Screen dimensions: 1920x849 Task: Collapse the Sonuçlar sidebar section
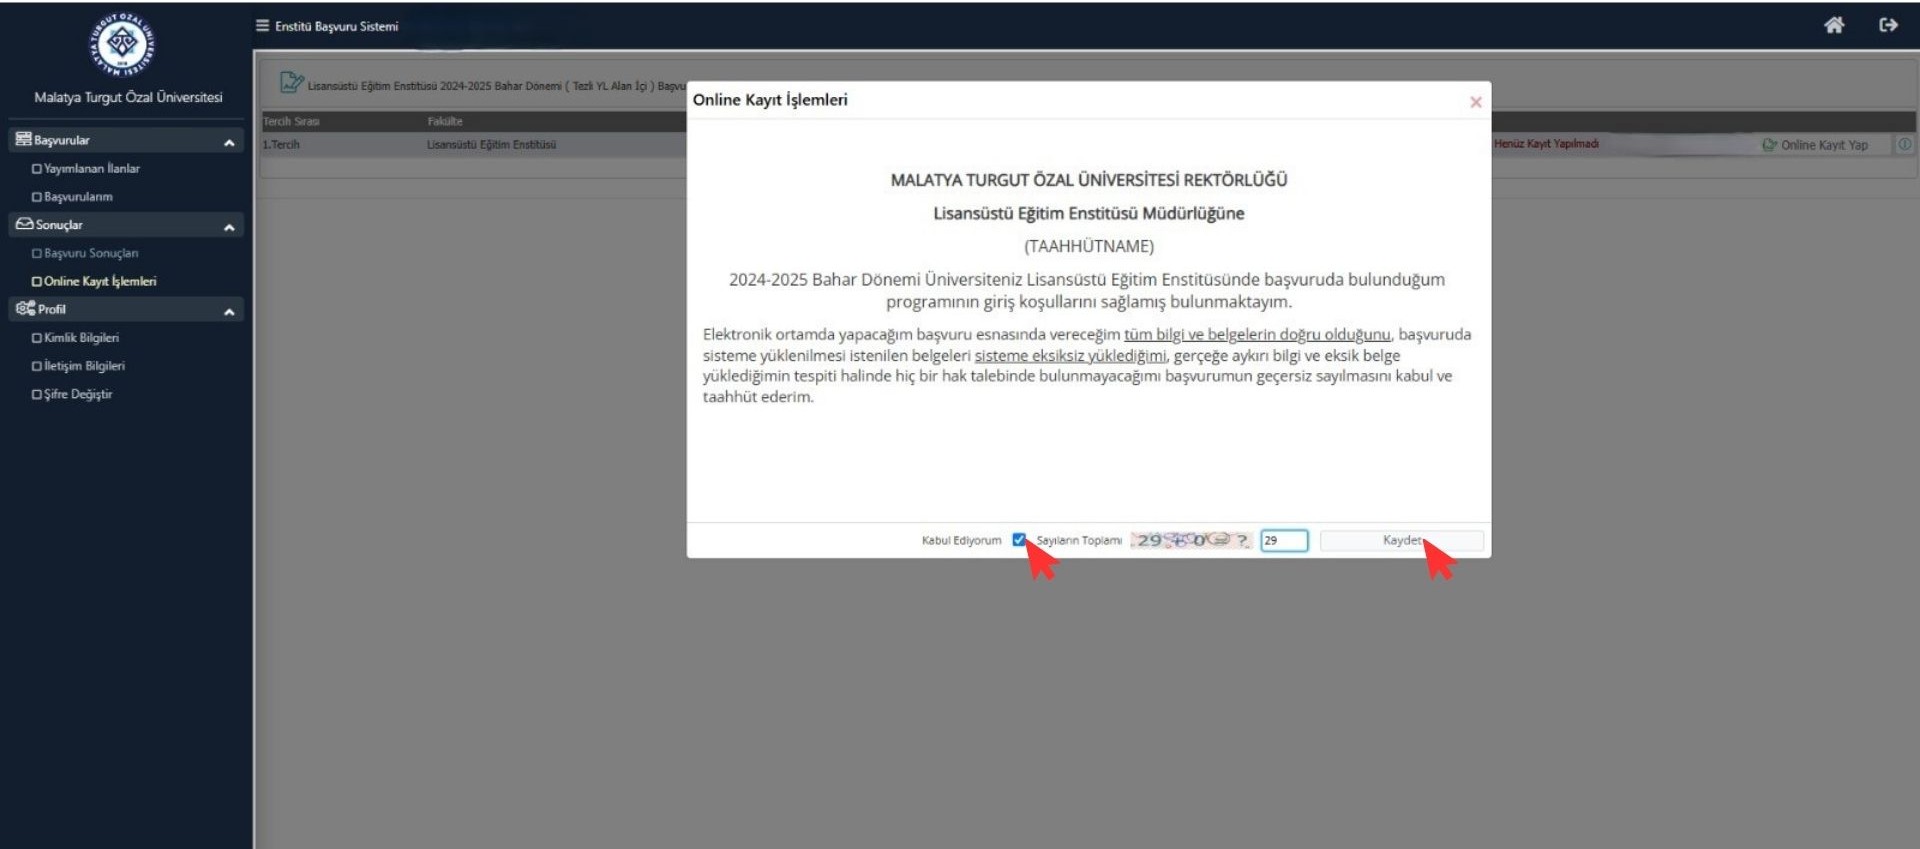[229, 227]
